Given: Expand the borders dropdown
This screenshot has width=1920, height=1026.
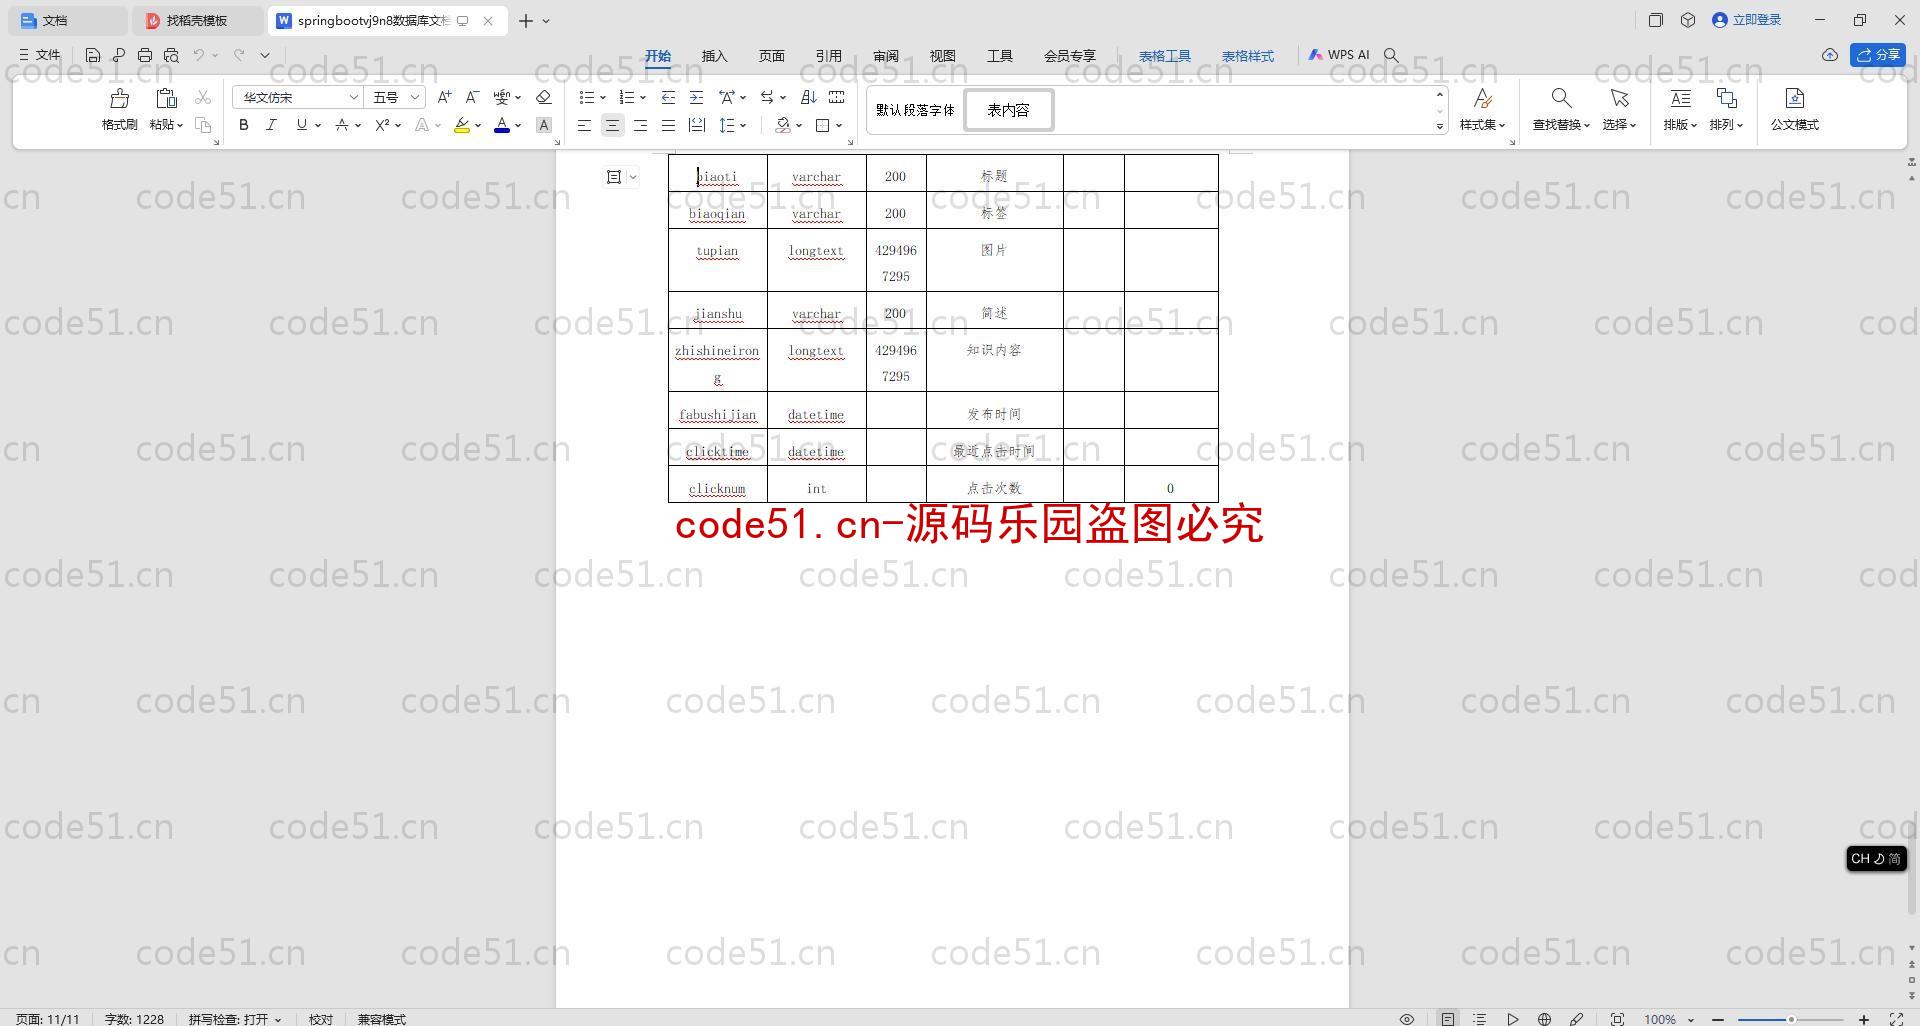Looking at the screenshot, I should [x=839, y=126].
